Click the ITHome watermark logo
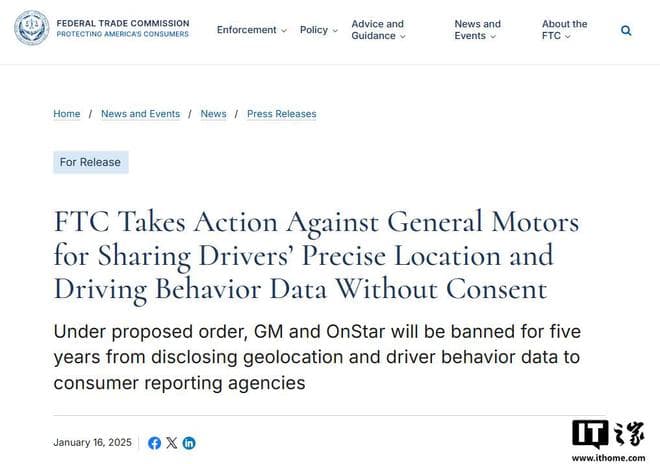The height and width of the screenshot is (464, 660). coord(607,440)
